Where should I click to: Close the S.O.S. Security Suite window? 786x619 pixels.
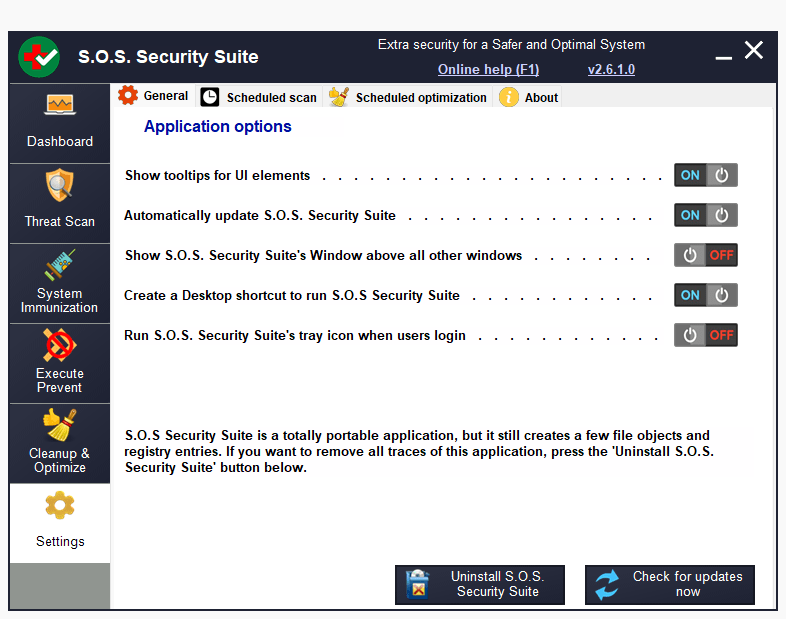pos(753,51)
